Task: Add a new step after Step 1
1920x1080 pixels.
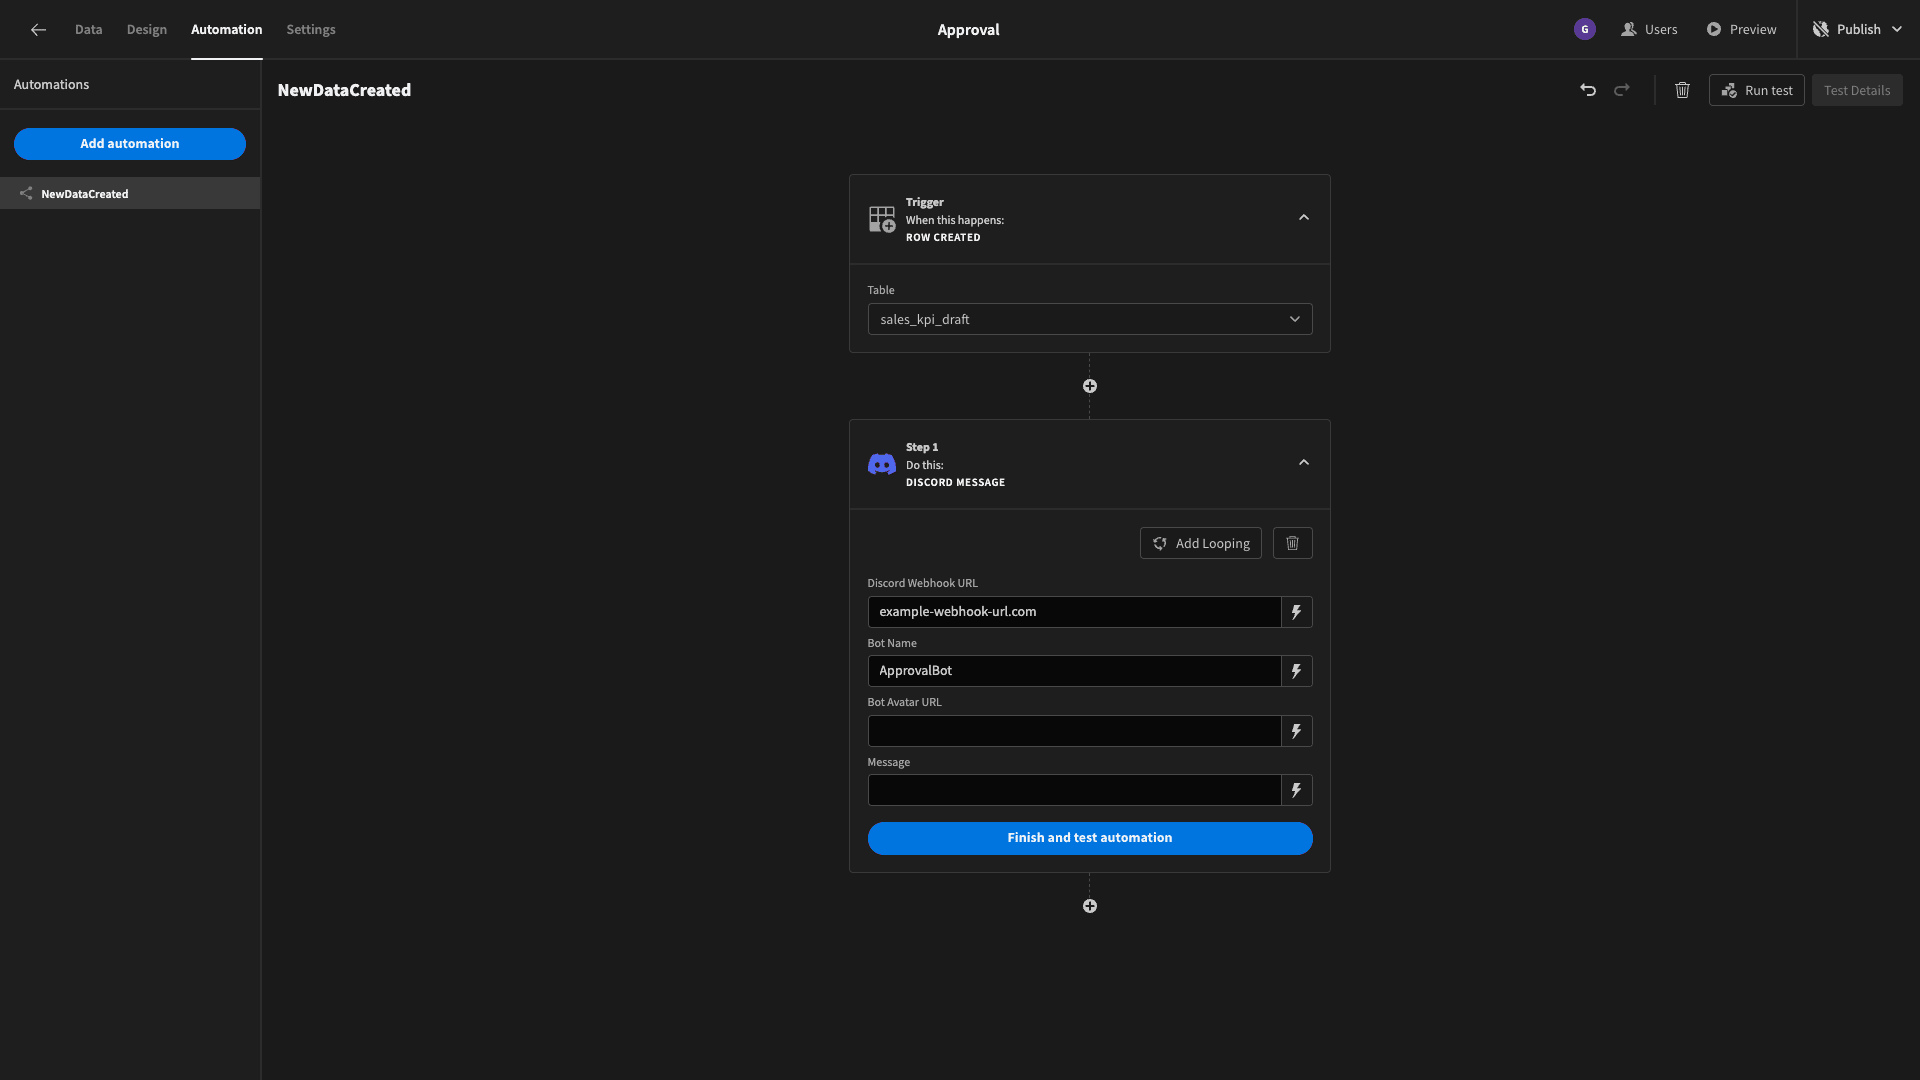Action: [x=1090, y=906]
